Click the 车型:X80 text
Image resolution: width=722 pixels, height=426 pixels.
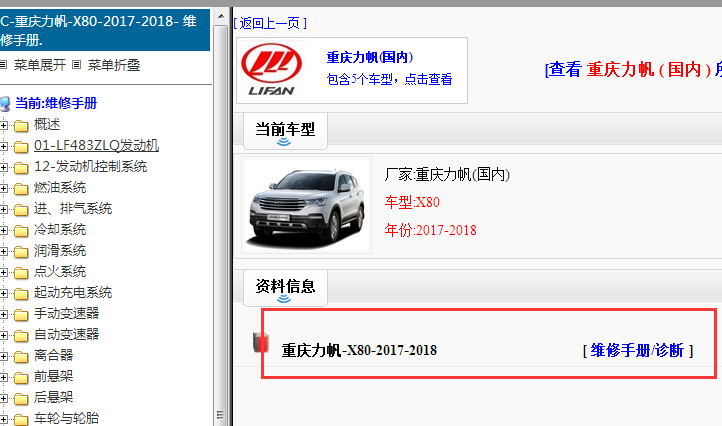pos(412,202)
